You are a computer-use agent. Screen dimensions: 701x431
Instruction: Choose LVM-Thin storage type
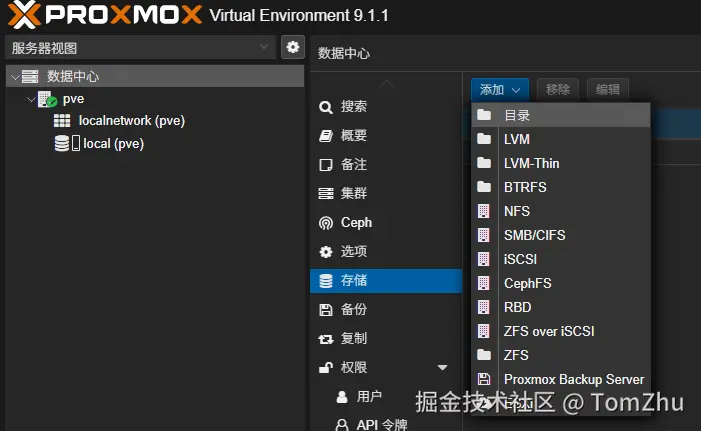coord(561,163)
